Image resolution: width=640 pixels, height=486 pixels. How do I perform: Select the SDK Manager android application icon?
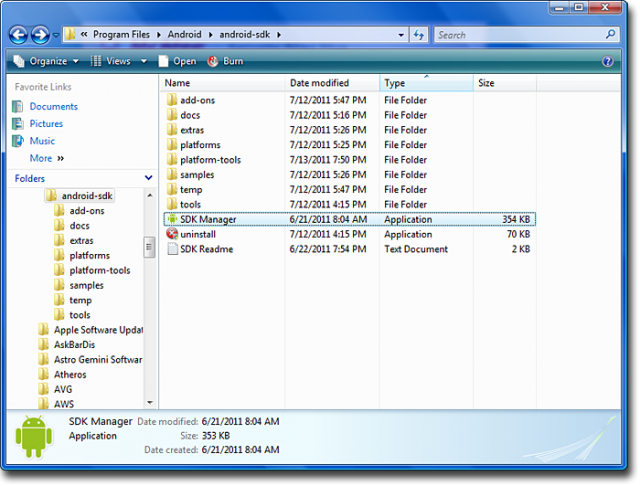click(x=172, y=219)
